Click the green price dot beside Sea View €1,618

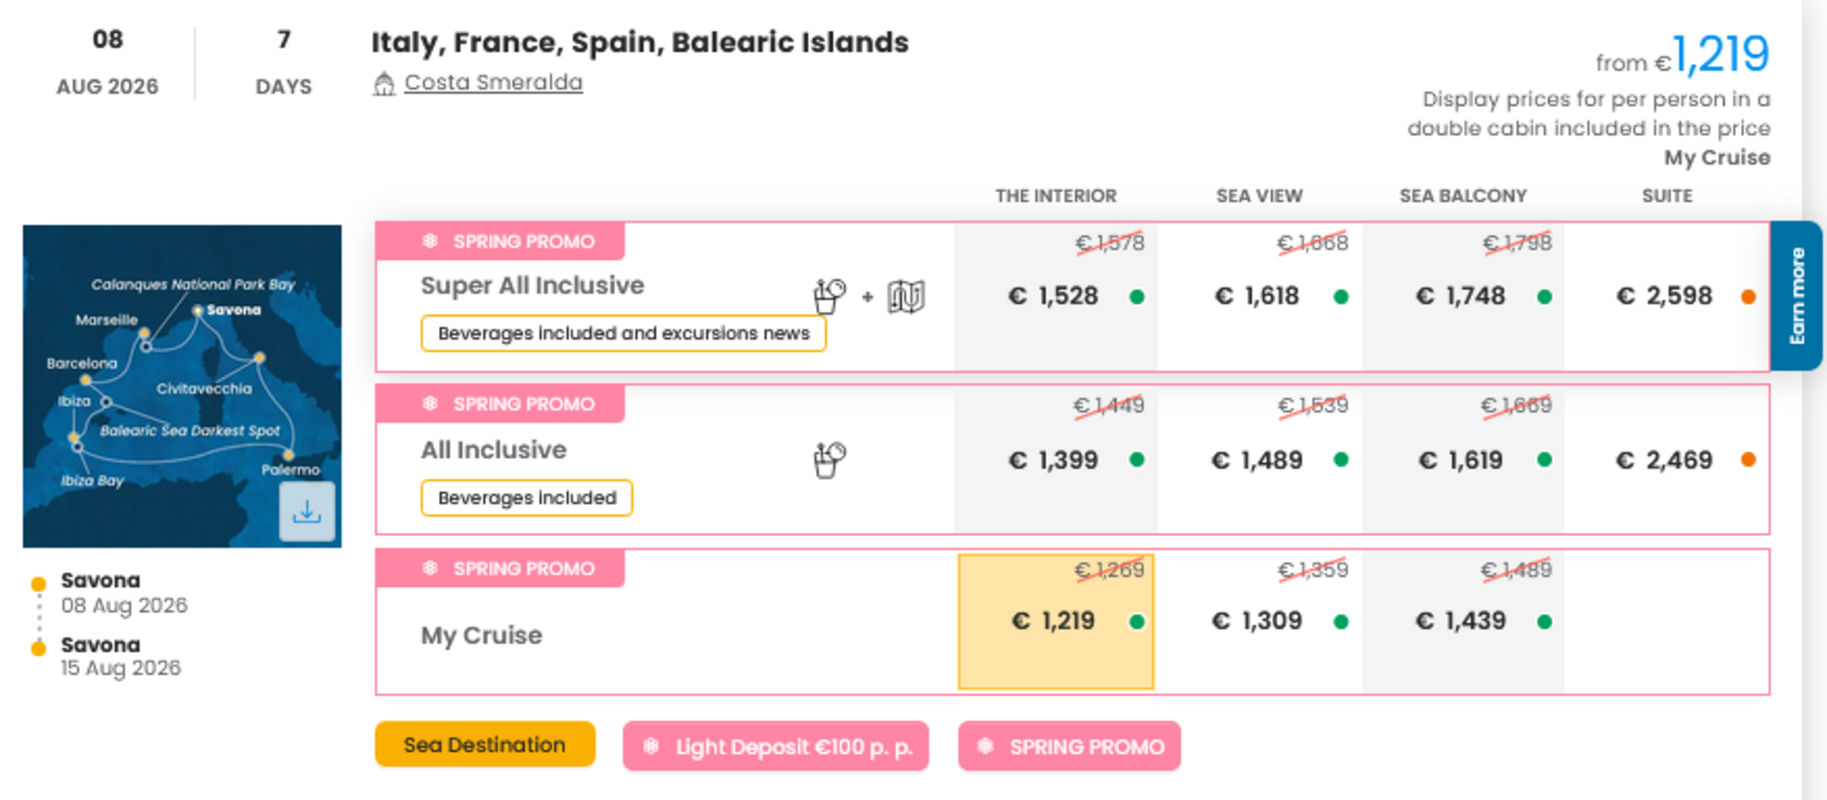(1341, 296)
